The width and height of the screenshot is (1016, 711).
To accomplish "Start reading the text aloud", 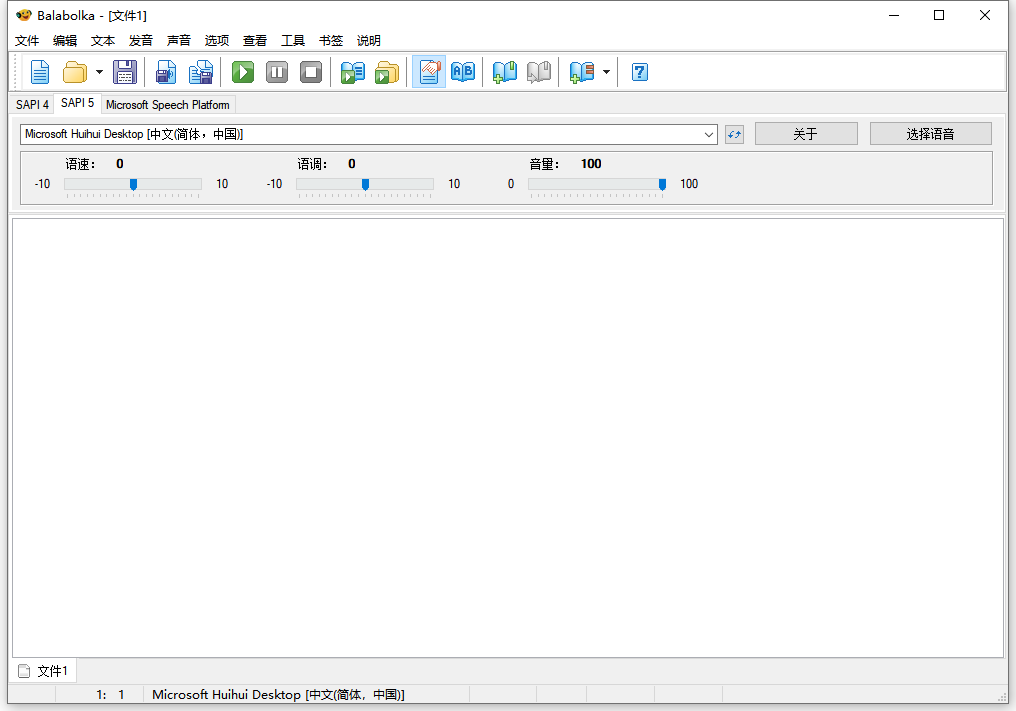I will click(x=242, y=71).
